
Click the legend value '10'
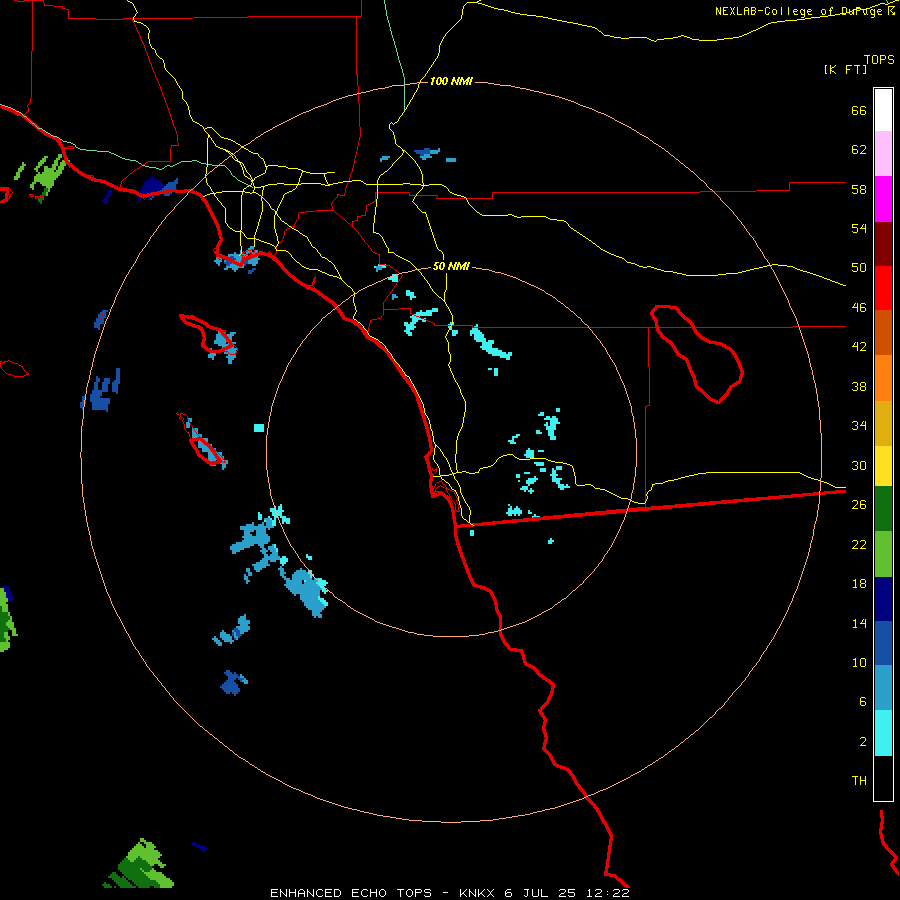click(859, 662)
